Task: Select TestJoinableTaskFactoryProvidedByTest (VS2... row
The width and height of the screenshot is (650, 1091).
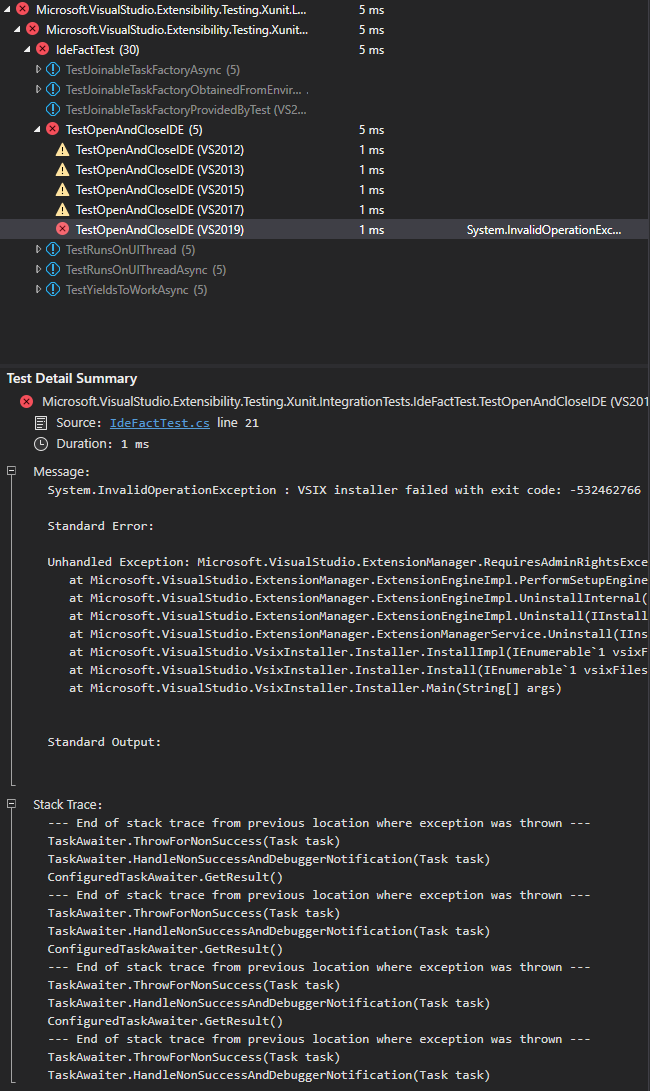Action: tap(324, 110)
